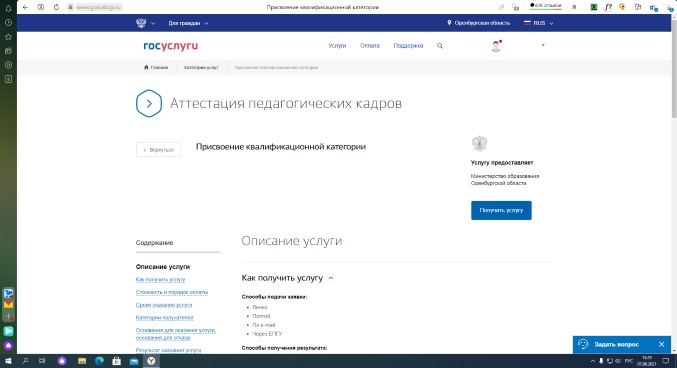
Task: Open Task View on taskbar
Action: pos(42,361)
